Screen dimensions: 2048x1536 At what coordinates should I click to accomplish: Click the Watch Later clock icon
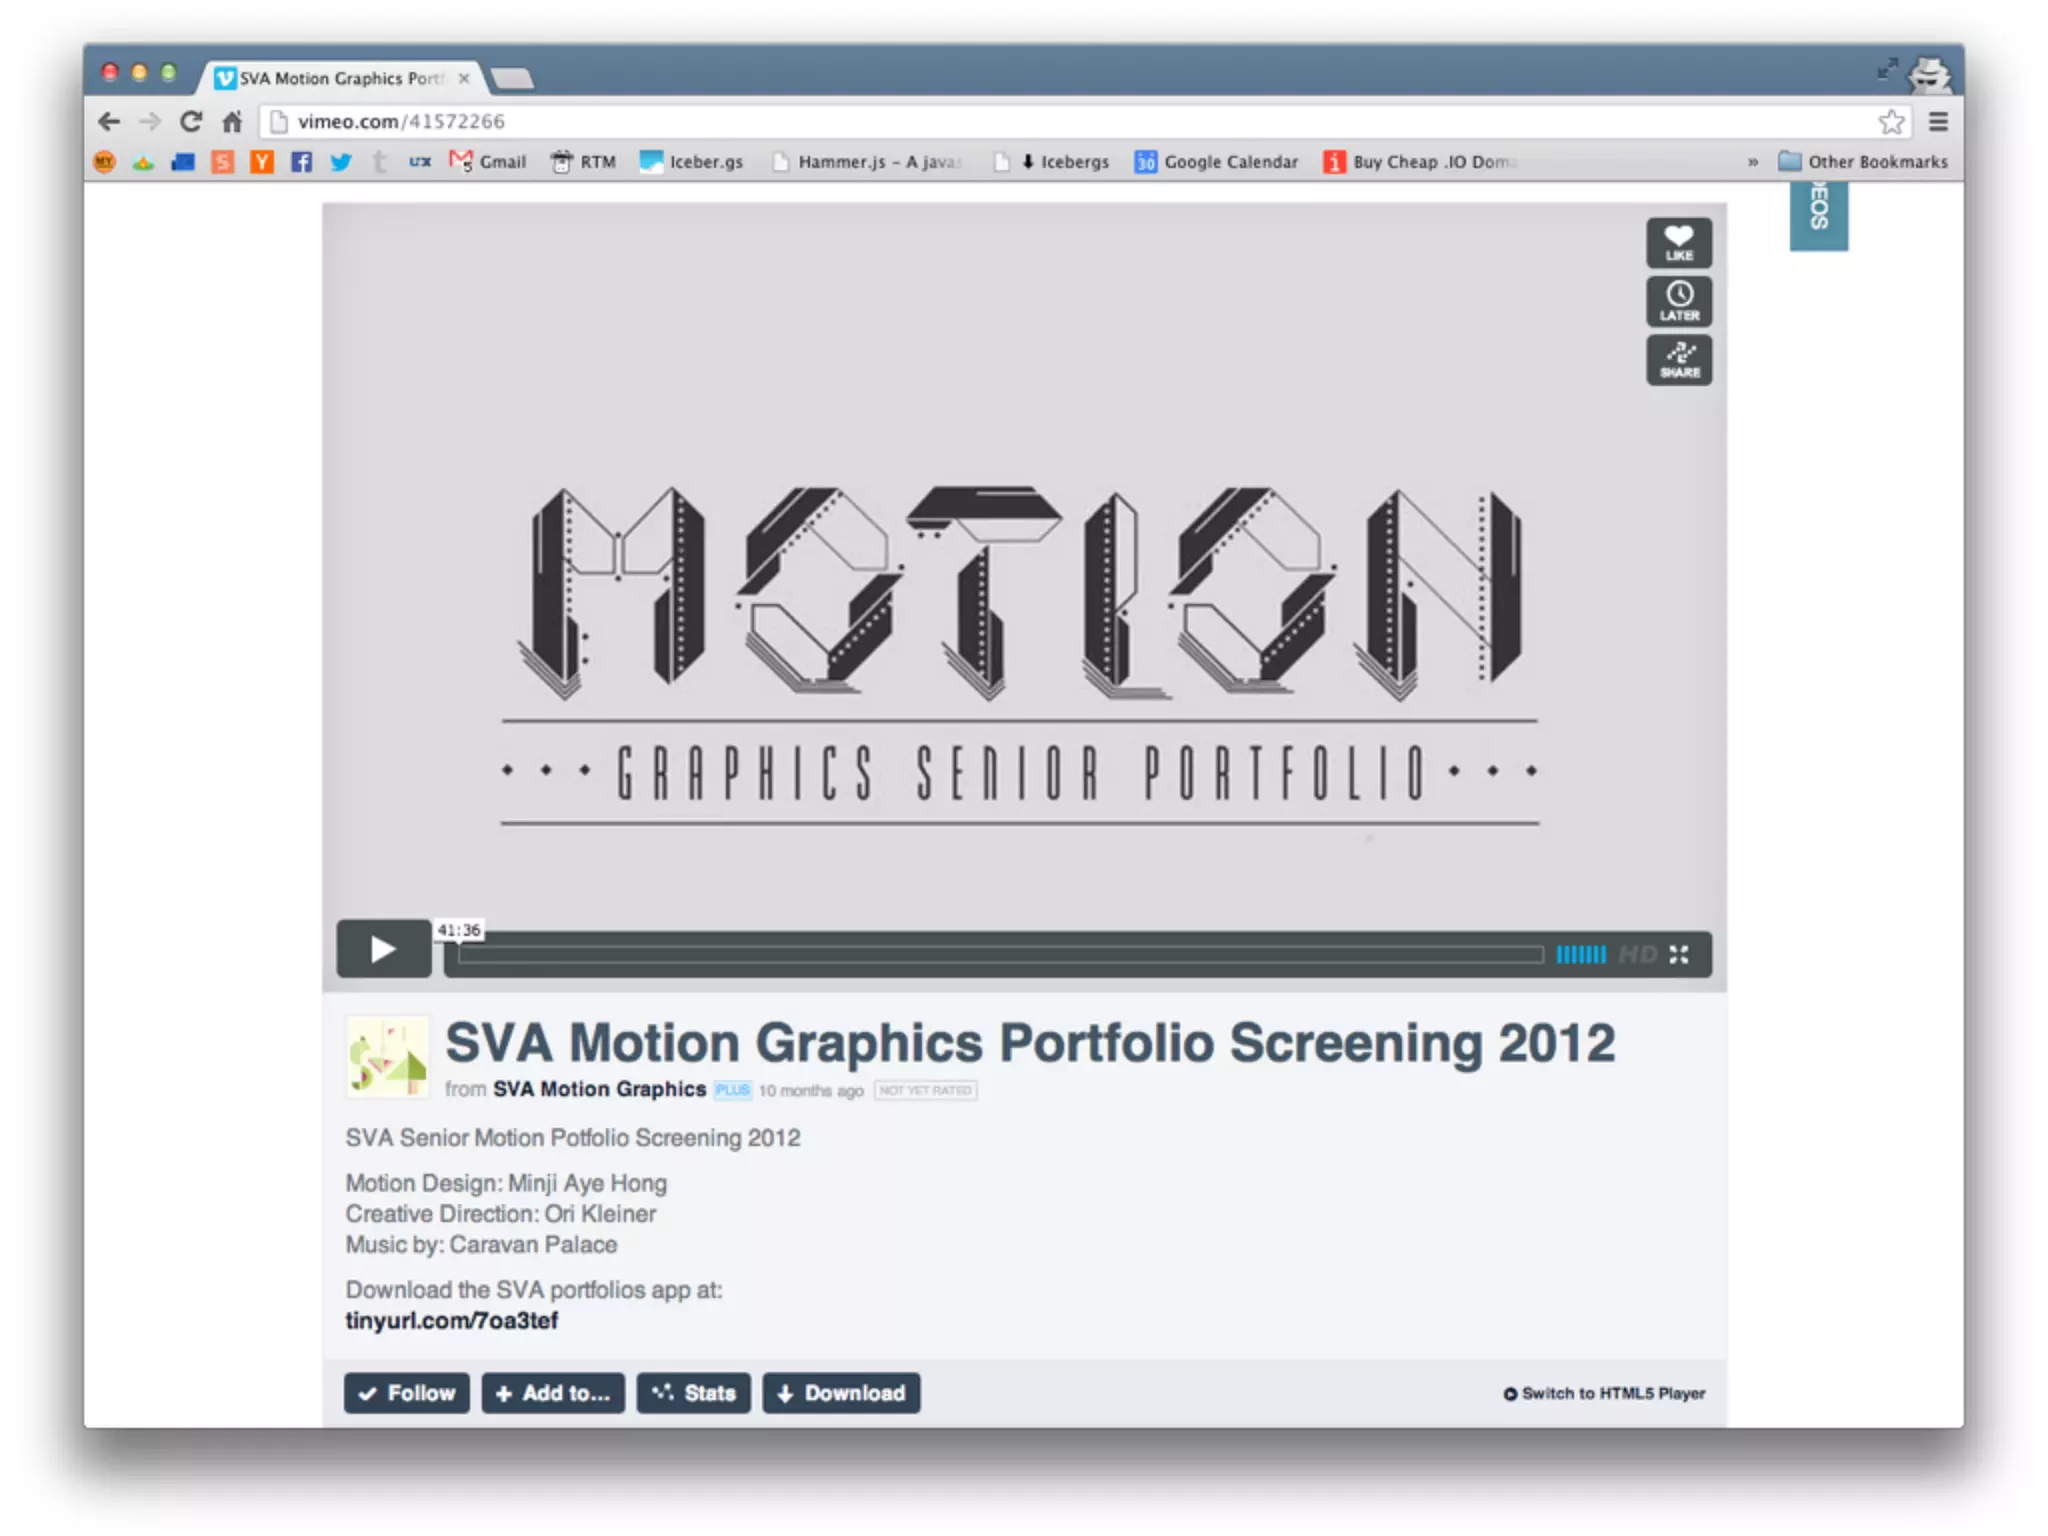point(1678,301)
